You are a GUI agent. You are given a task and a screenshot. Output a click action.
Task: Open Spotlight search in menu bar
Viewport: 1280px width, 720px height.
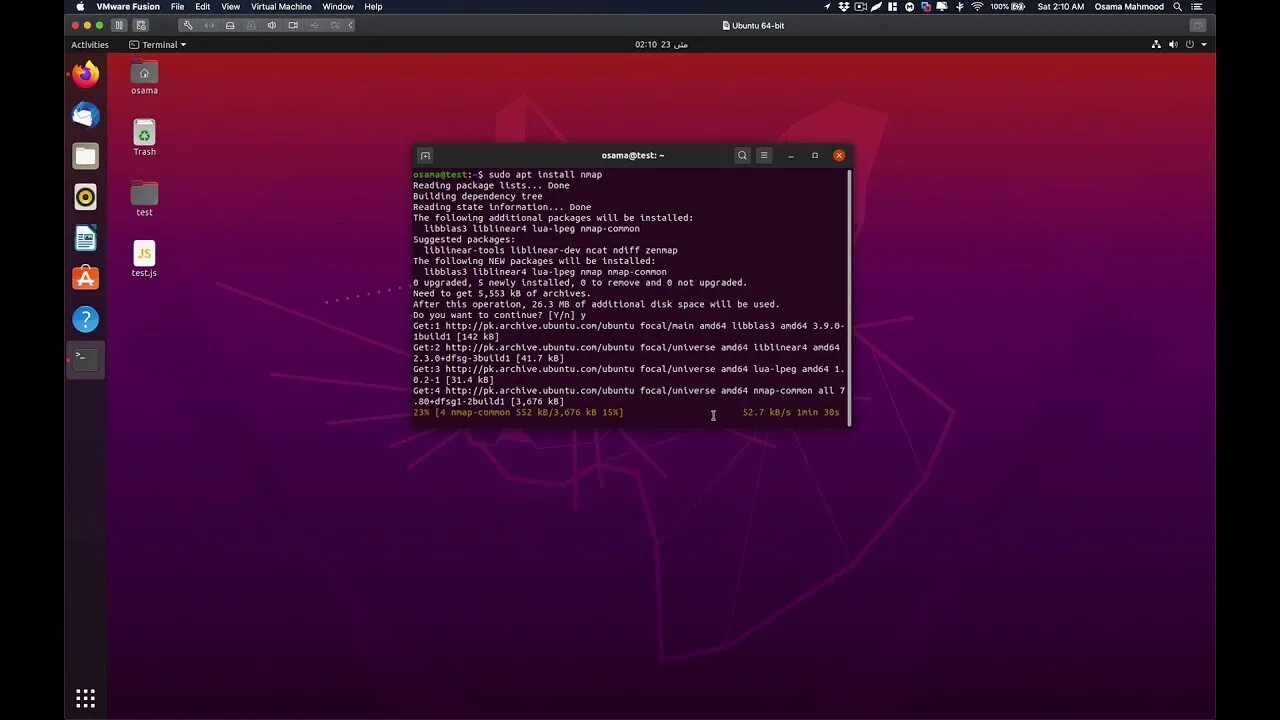[1177, 7]
